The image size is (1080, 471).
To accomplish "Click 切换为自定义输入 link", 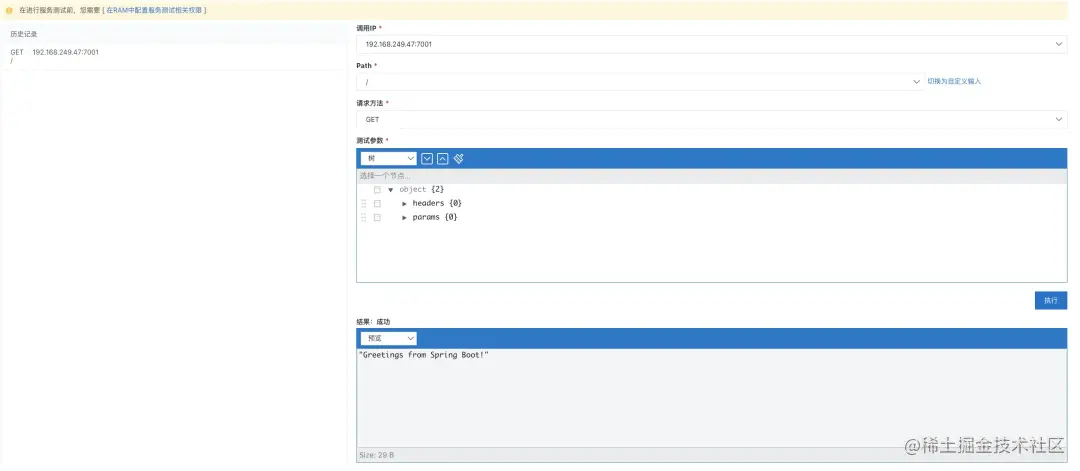I will [x=954, y=81].
